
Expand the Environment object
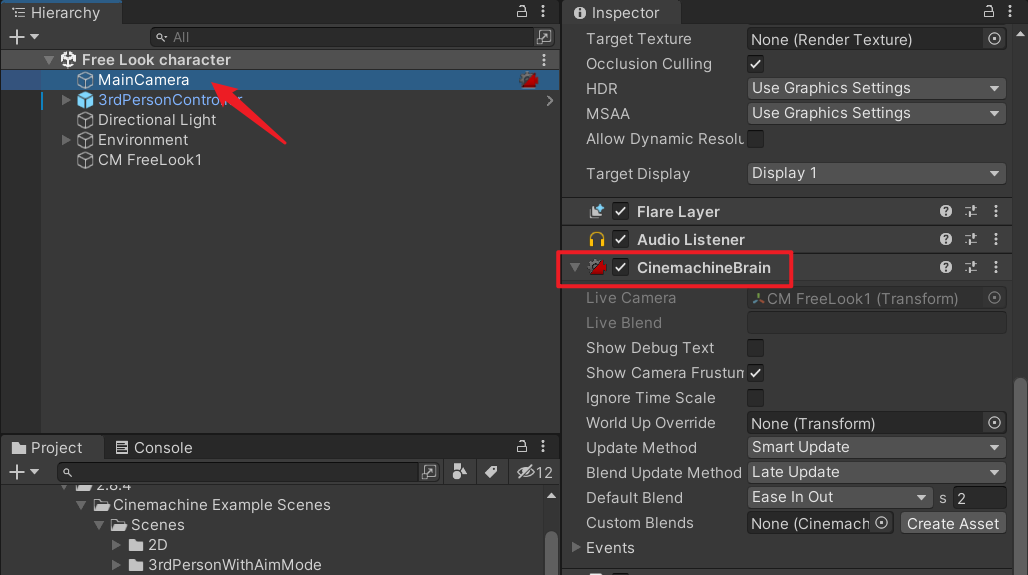pyautogui.click(x=66, y=140)
